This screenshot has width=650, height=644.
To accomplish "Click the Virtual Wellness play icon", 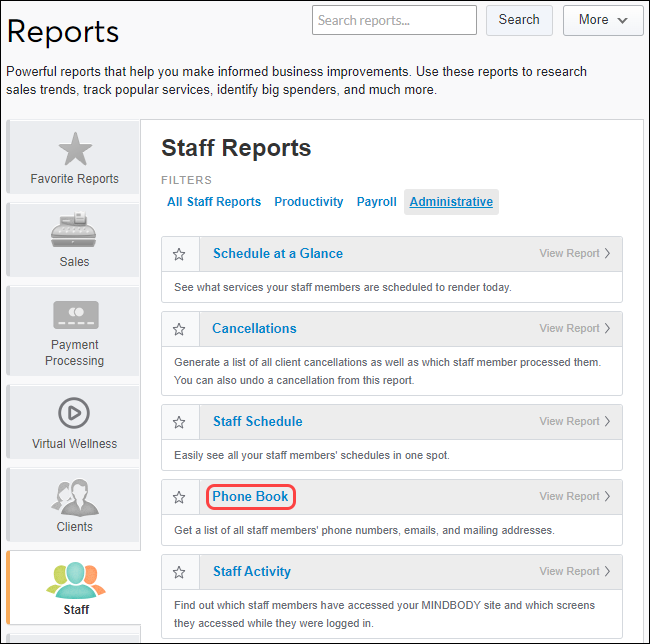I will tap(74, 412).
